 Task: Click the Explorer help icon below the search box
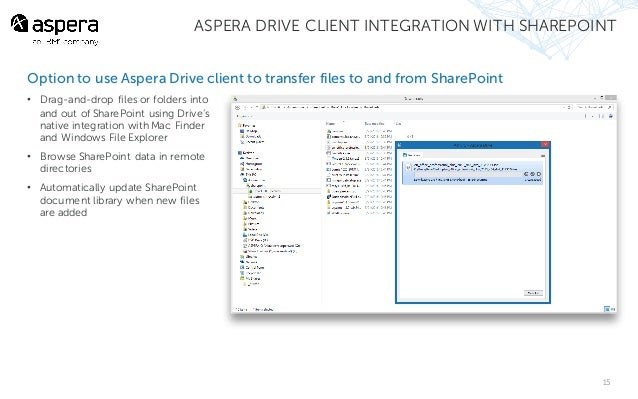[x=611, y=116]
